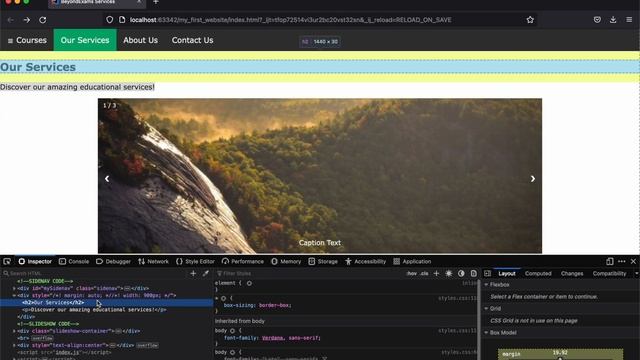640x360 pixels.
Task: Go to Contact Us nav link
Action: pos(192,40)
